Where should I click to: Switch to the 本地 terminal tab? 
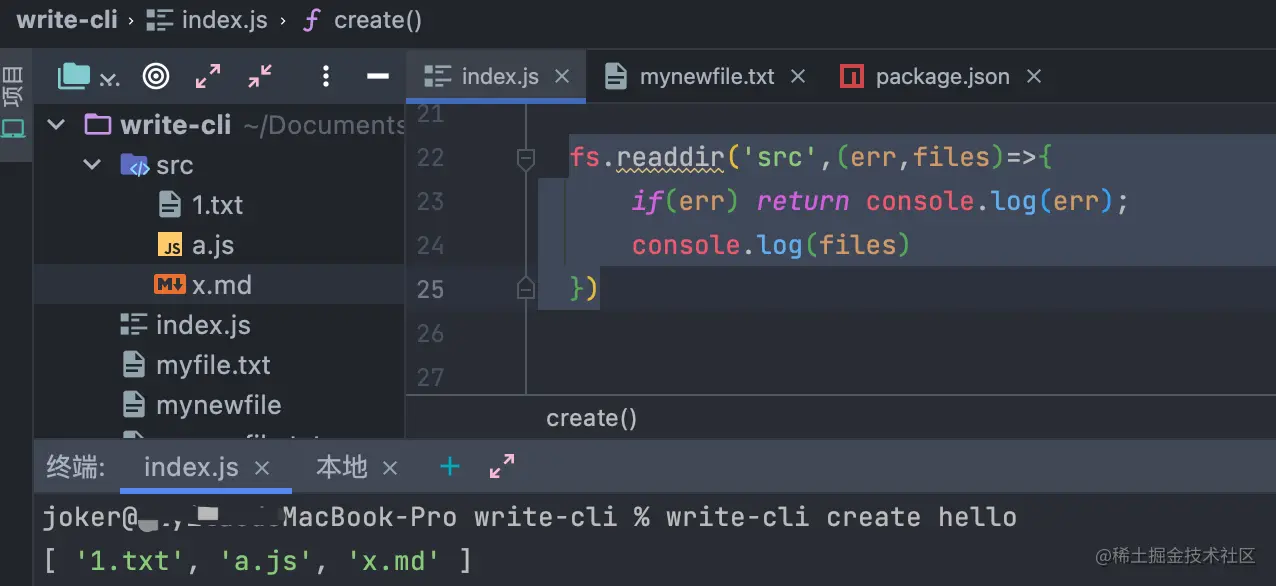pos(342,467)
